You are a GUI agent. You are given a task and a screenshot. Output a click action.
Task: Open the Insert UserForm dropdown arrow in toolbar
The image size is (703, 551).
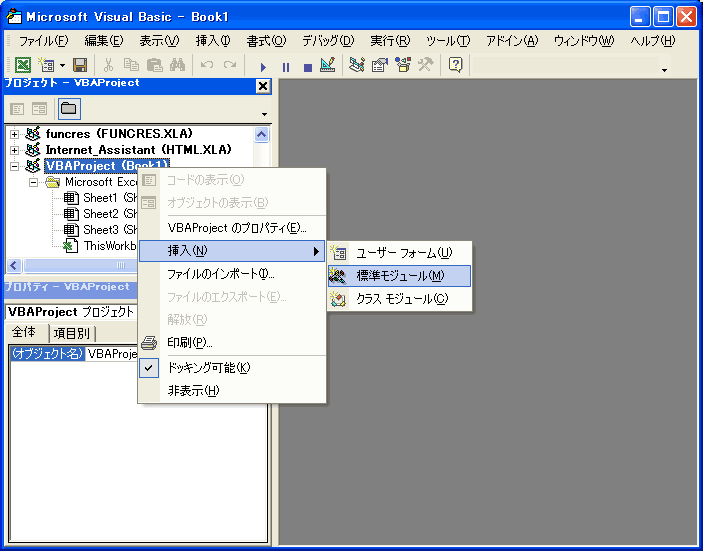pyautogui.click(x=62, y=65)
